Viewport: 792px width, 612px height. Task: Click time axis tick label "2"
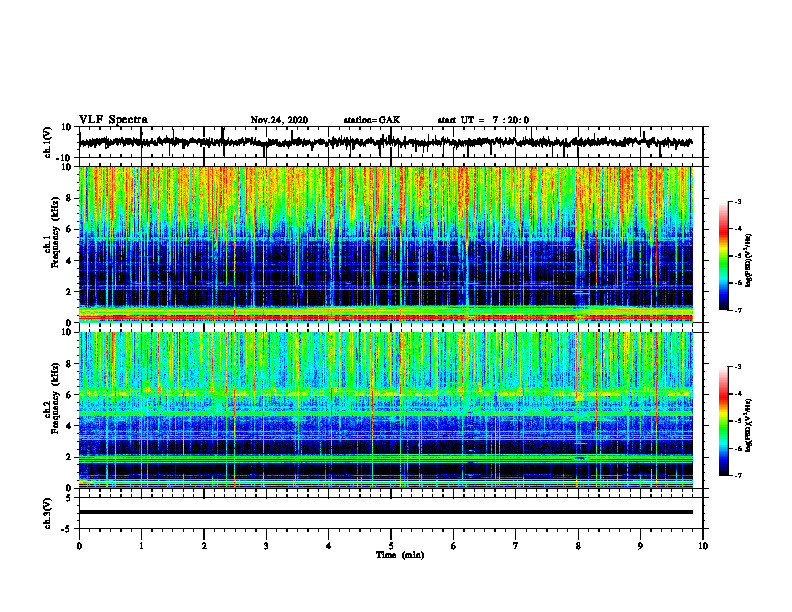click(x=204, y=546)
